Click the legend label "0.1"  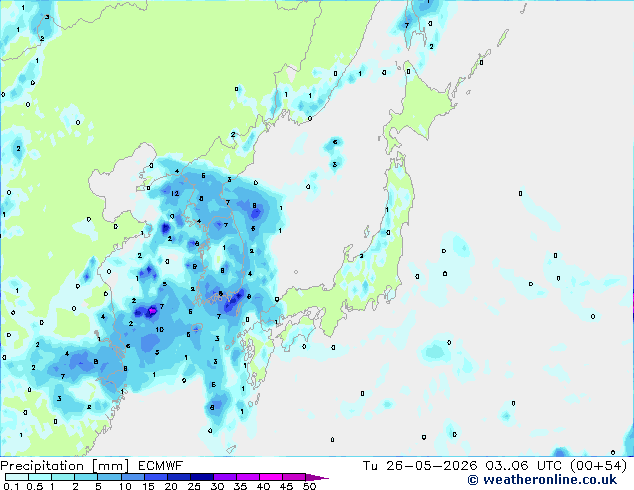[x=12, y=486]
